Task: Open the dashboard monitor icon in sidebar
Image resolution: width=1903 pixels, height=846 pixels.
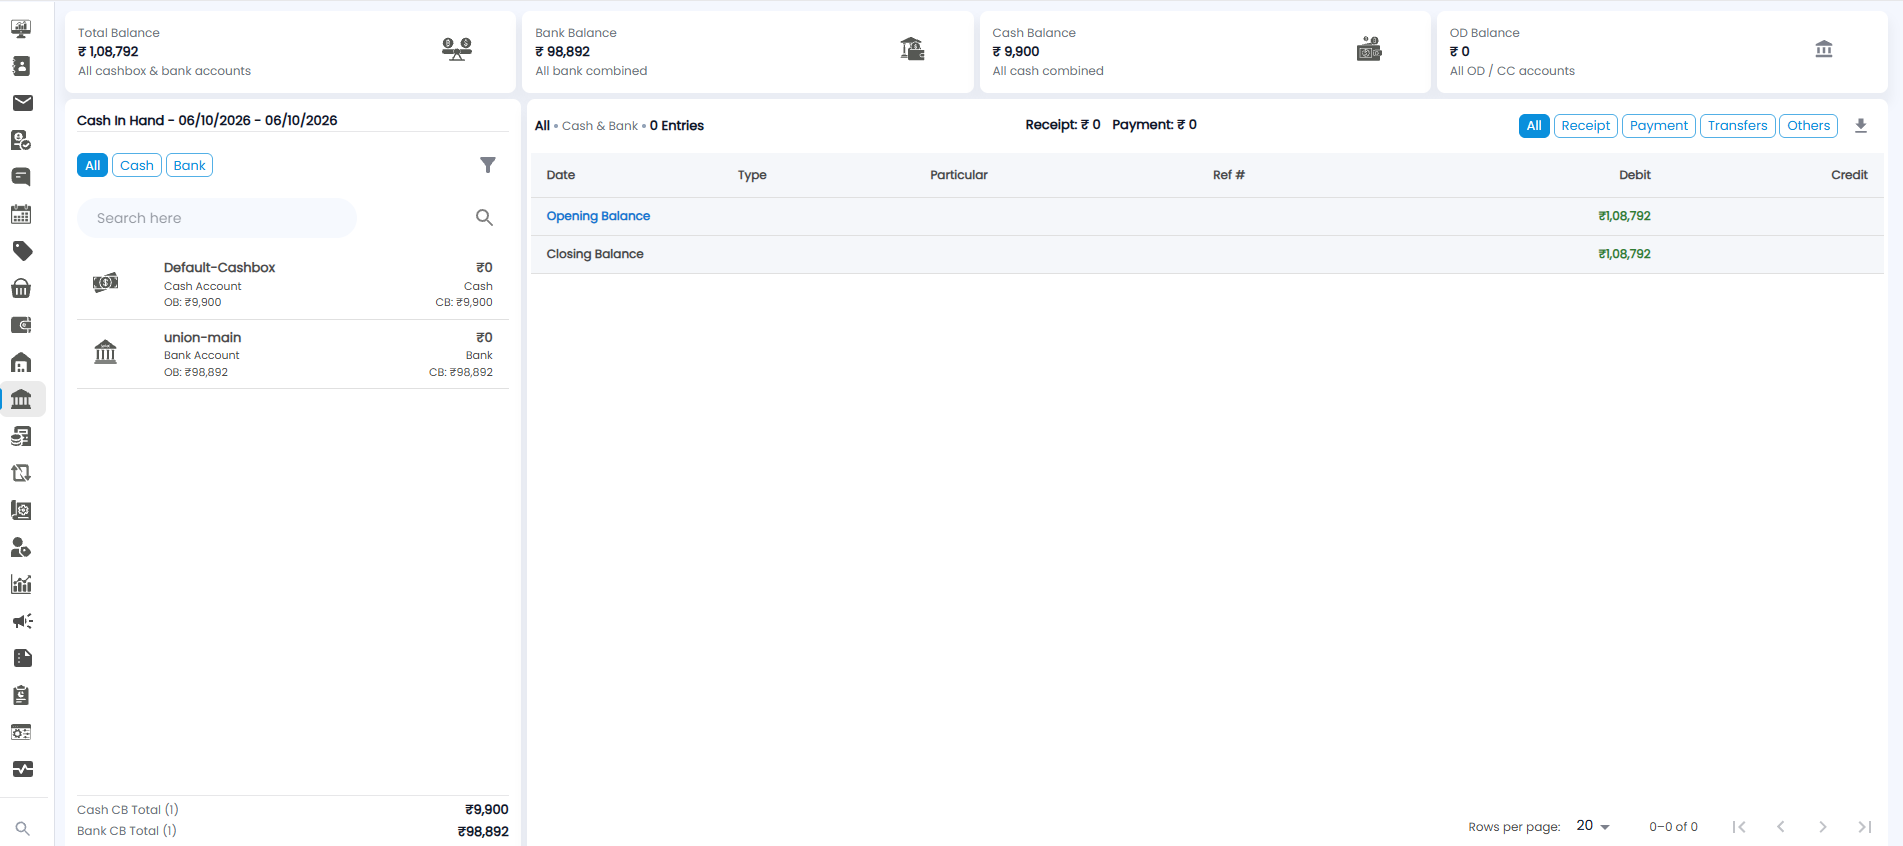Action: pos(21,29)
